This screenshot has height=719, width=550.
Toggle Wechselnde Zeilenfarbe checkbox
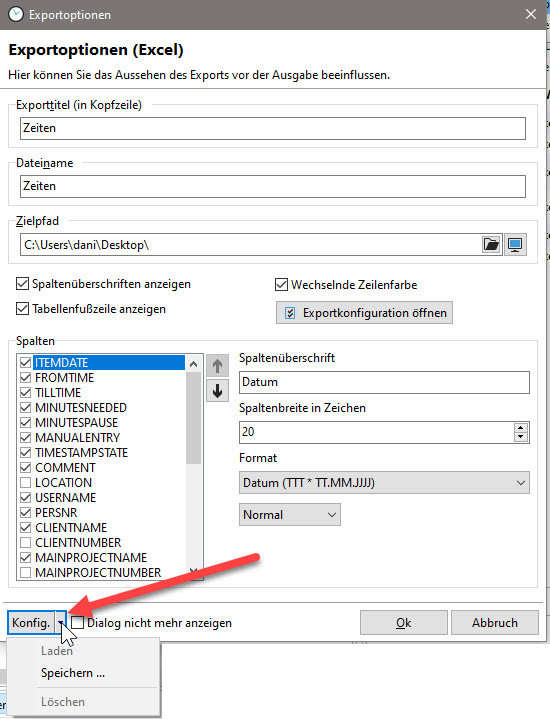281,285
